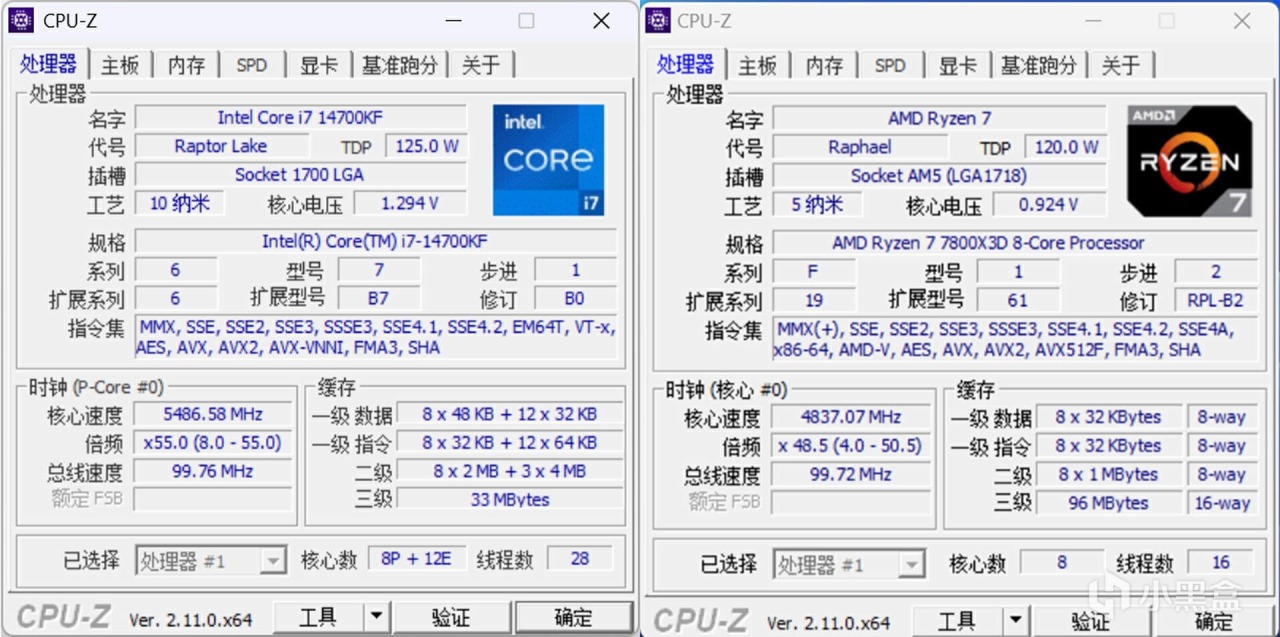1280x637 pixels.
Task: Click 1.294 V core voltage value
Action: pos(410,204)
